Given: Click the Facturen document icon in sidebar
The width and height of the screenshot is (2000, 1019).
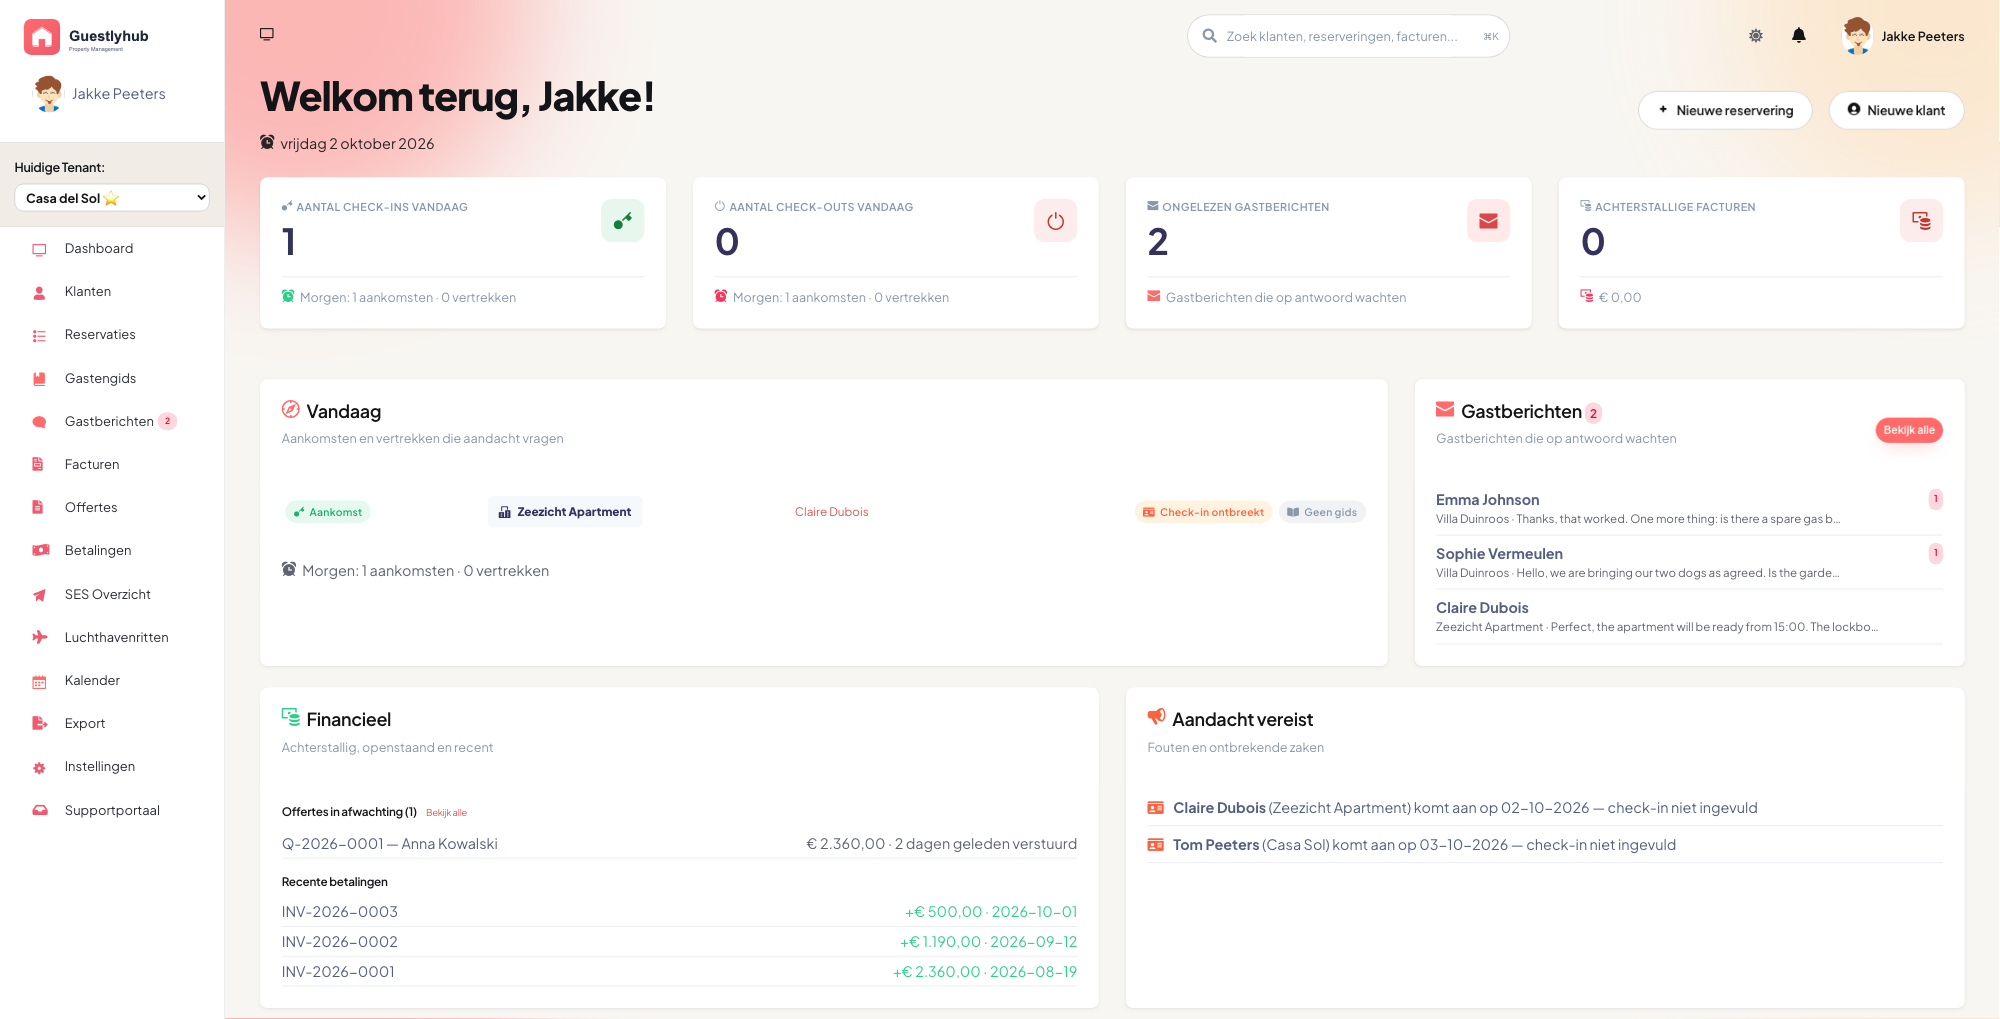Looking at the screenshot, I should pos(39,465).
